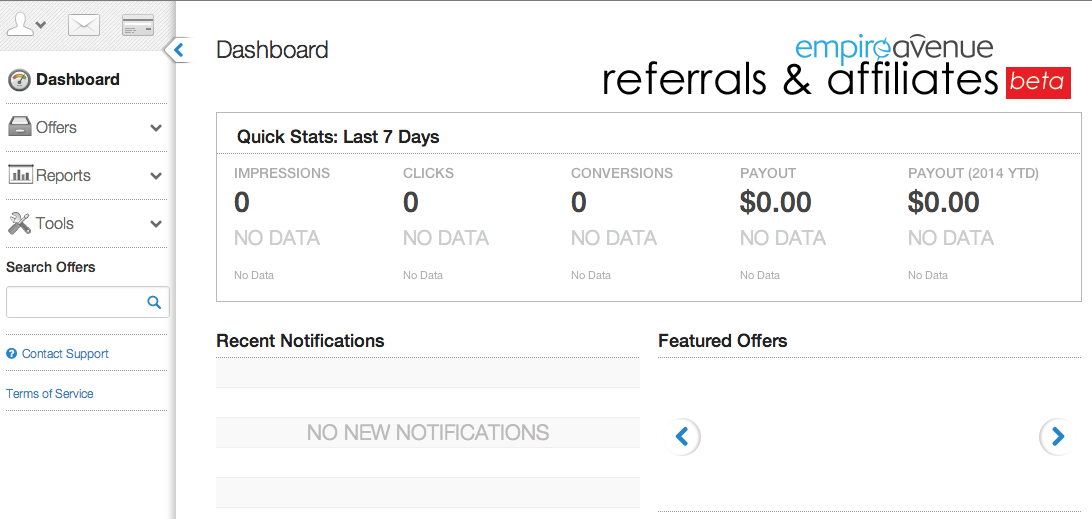The image size is (1092, 519).
Task: Click the magnifier search icon
Action: coord(154,302)
